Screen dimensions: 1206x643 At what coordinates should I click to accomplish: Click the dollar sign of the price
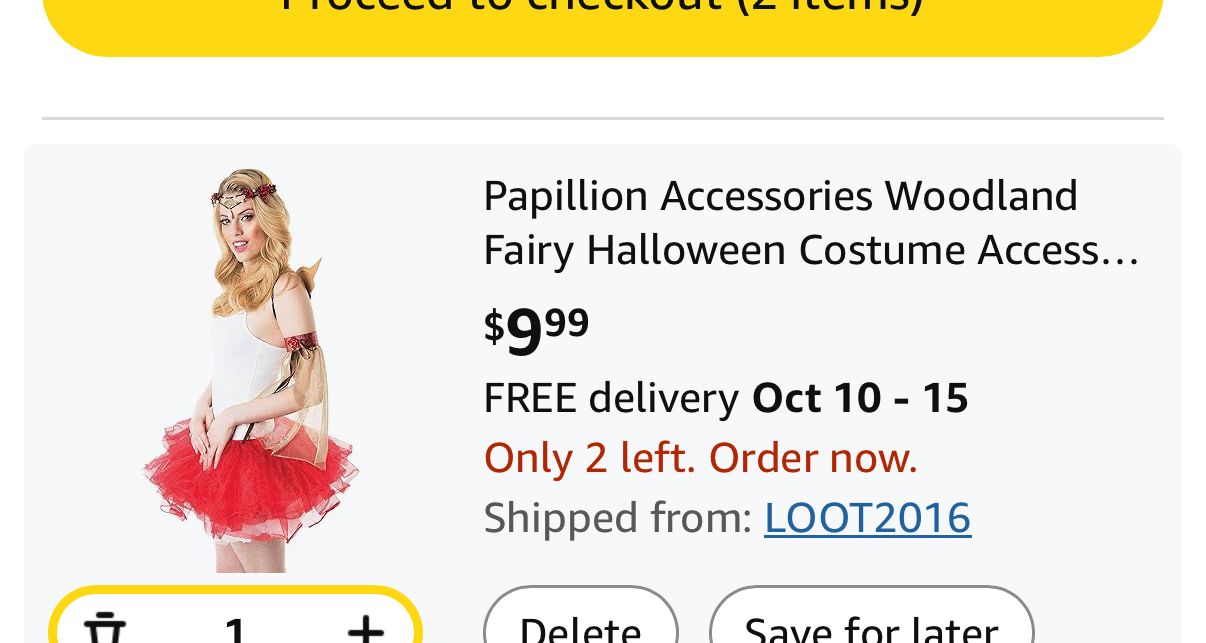[494, 326]
